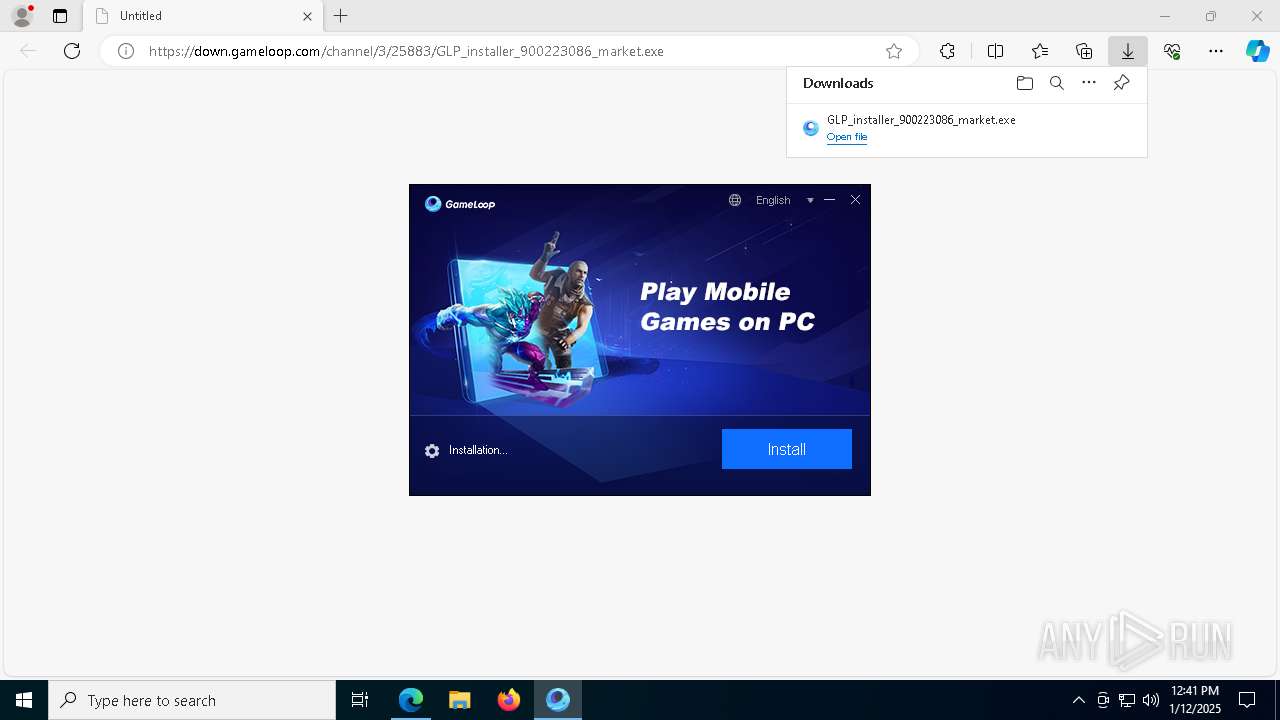This screenshot has height=720, width=1280.
Task: Show hidden system tray icons
Action: [1078, 700]
